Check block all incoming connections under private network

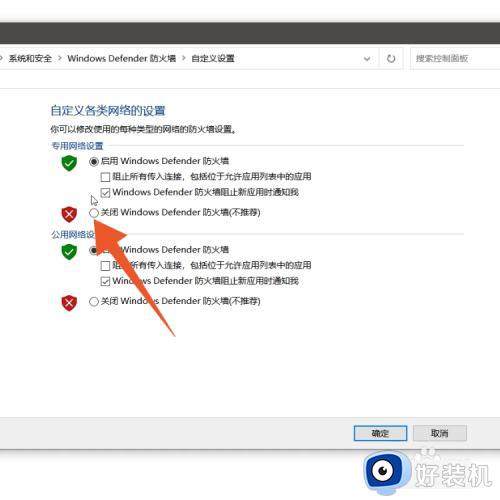pyautogui.click(x=105, y=177)
